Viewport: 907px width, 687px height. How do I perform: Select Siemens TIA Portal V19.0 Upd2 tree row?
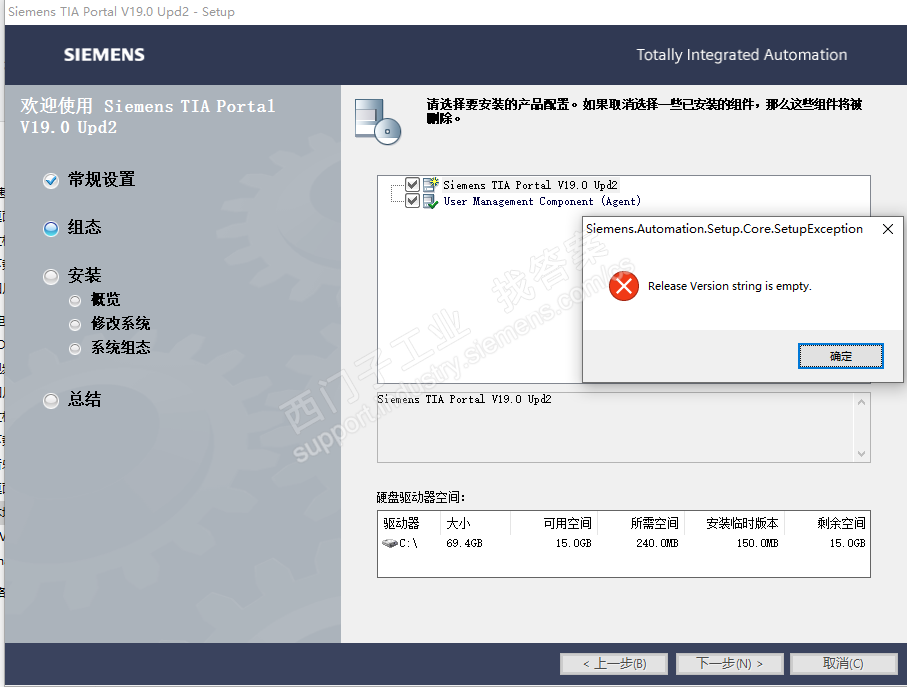point(530,185)
